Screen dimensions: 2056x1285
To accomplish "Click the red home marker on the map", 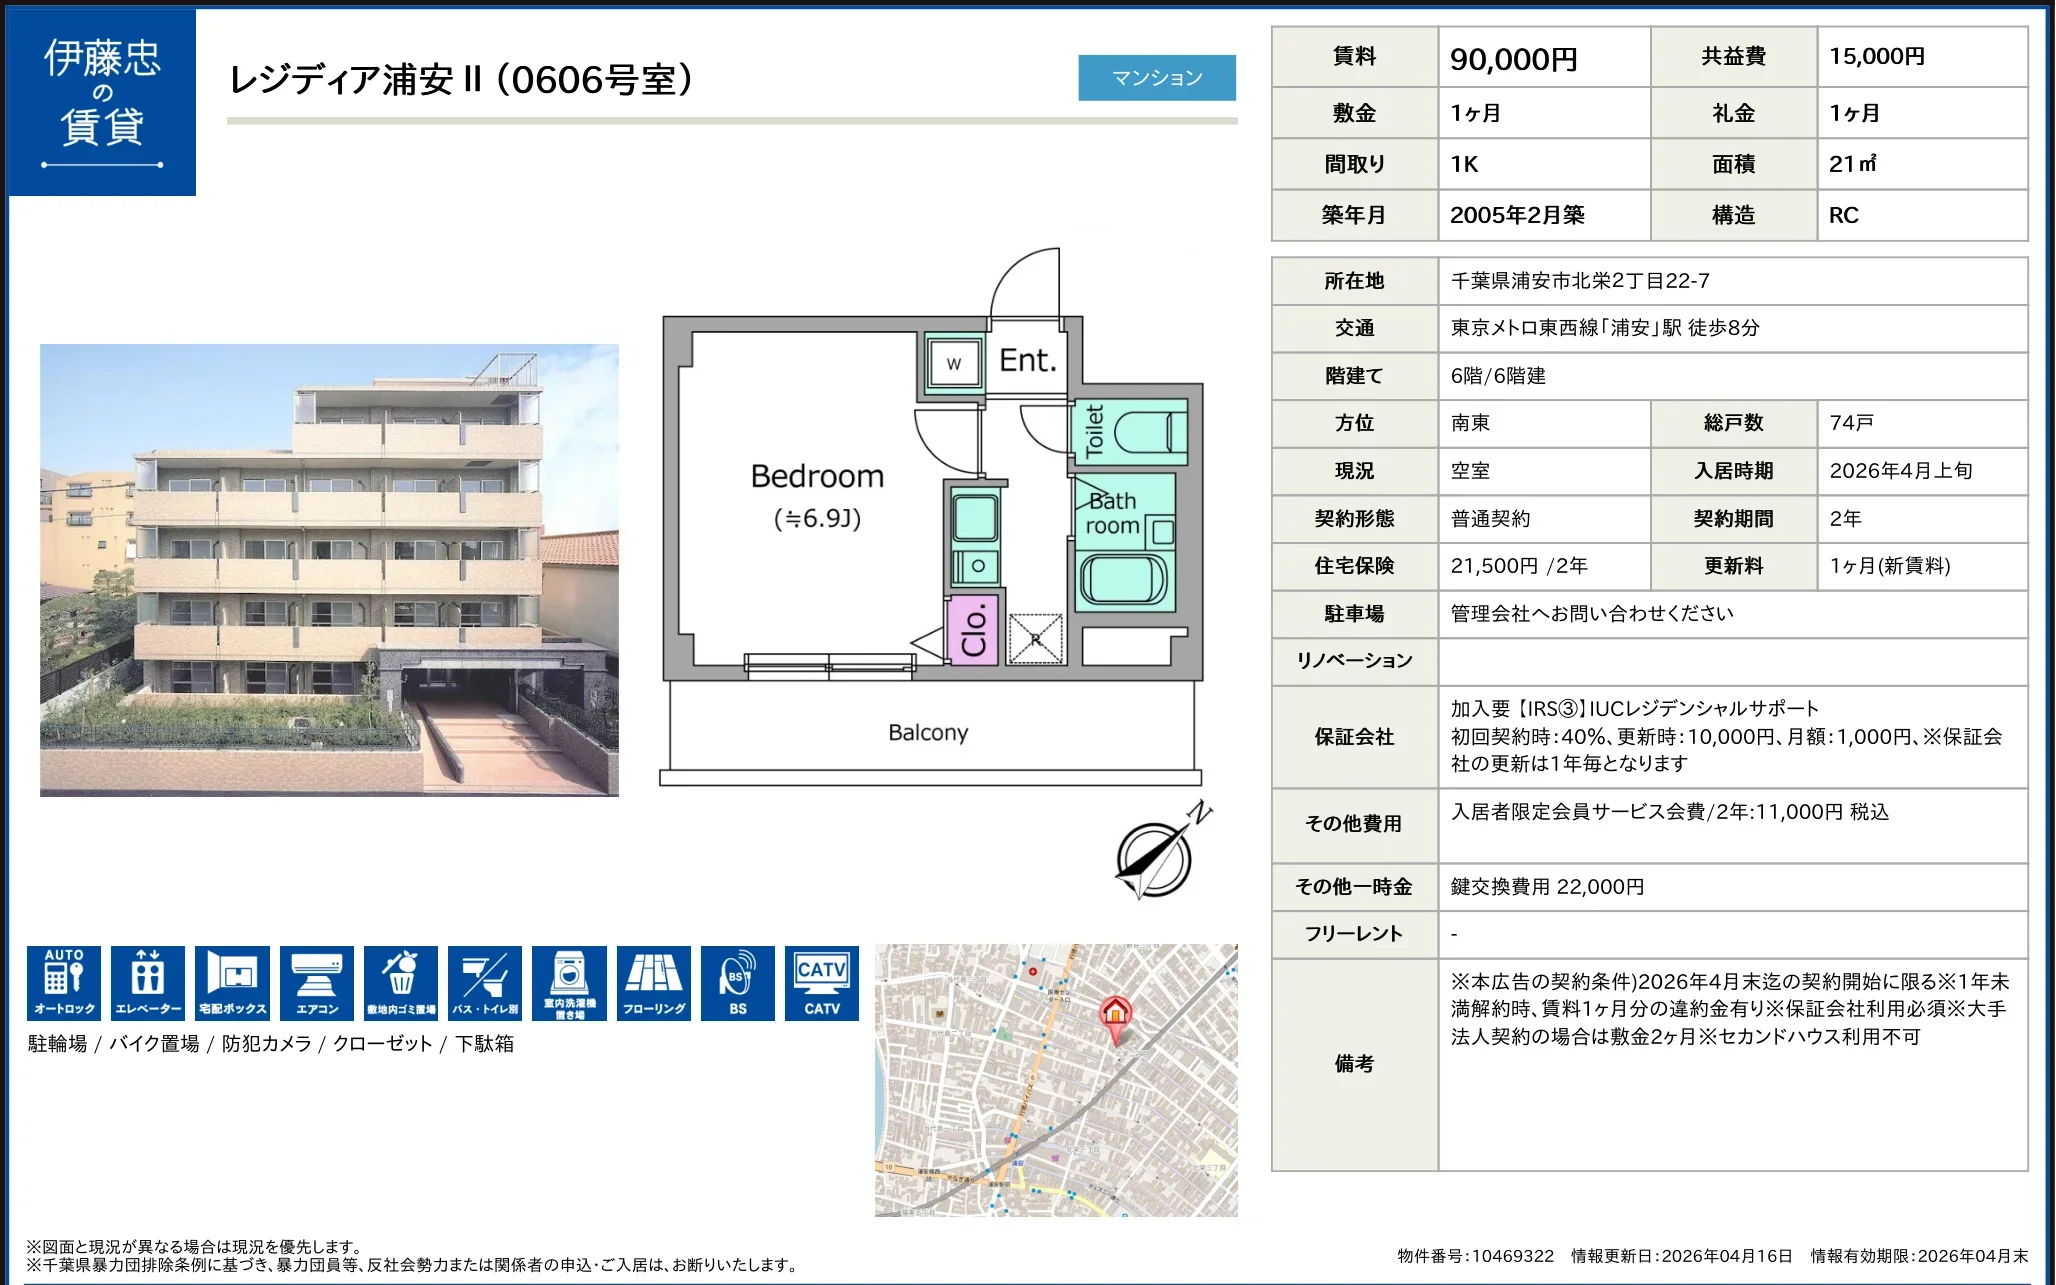I will 1115,1013.
